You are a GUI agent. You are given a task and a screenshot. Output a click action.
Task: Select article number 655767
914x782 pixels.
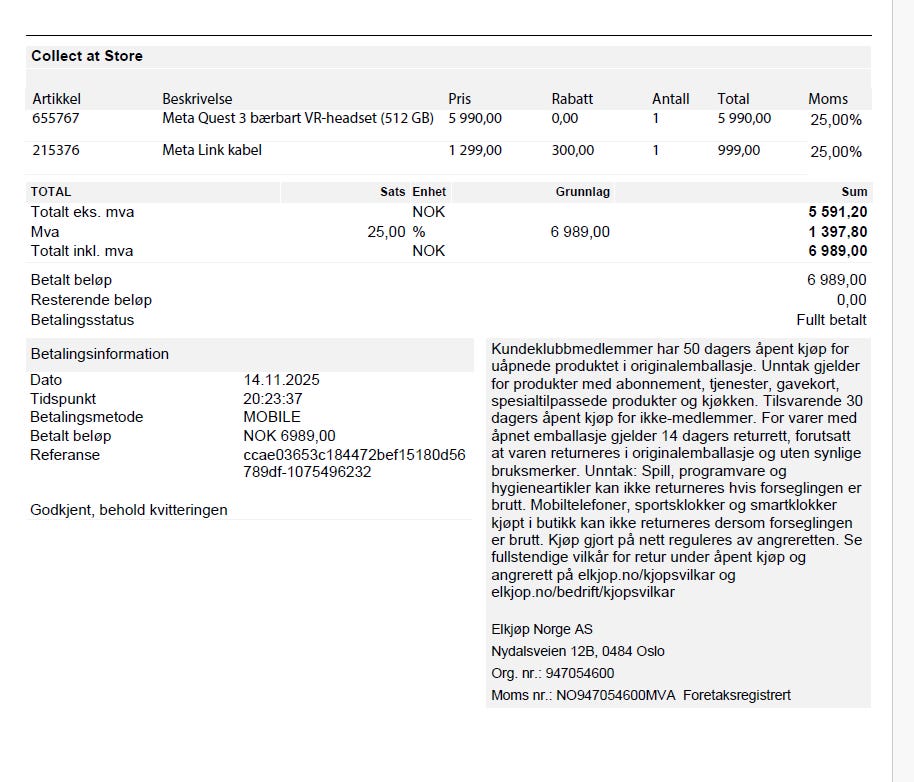(x=56, y=118)
